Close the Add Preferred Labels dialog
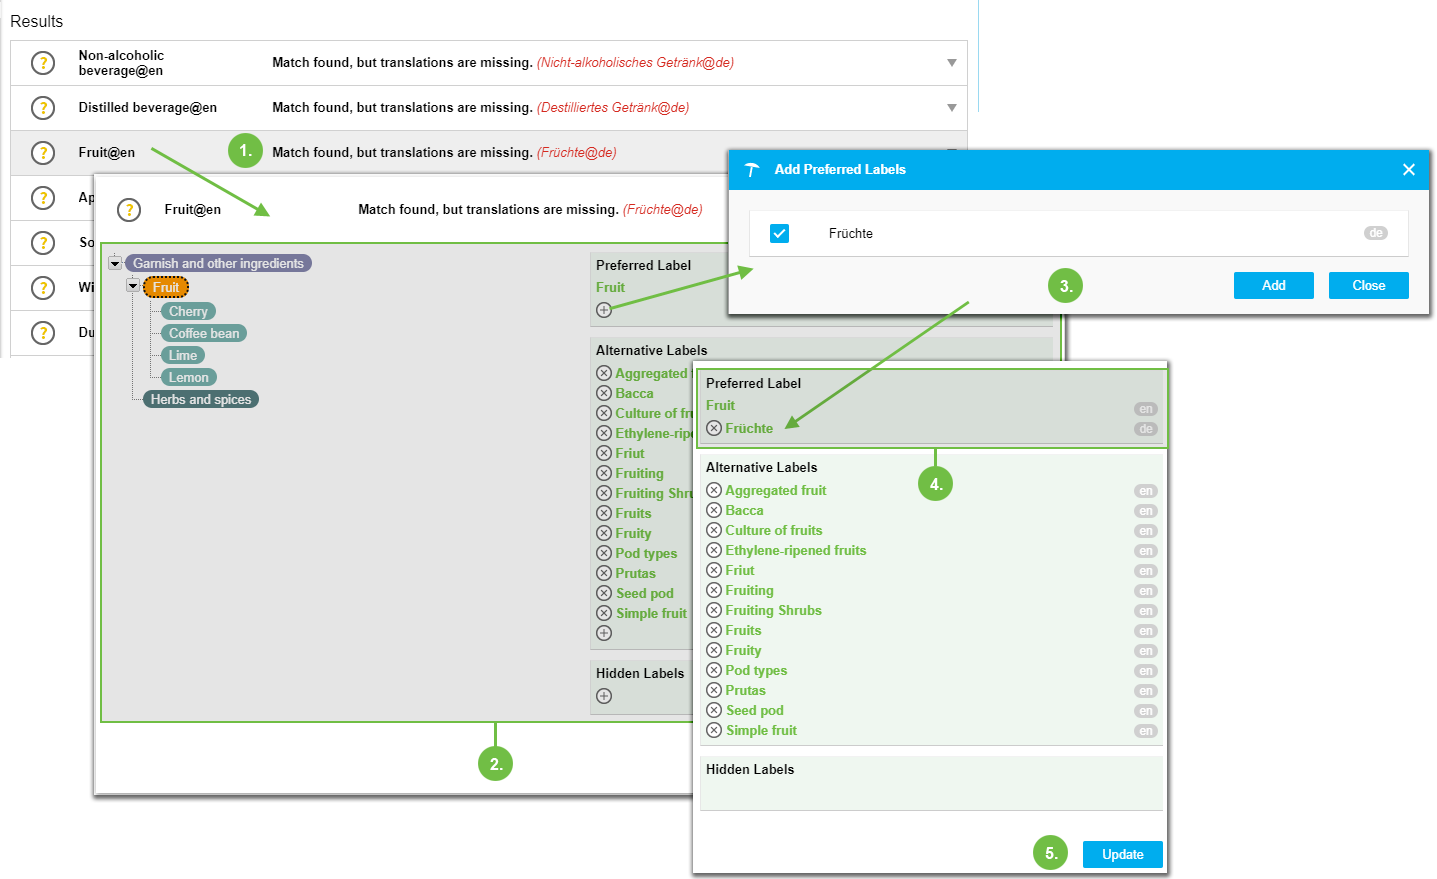This screenshot has width=1437, height=879. click(x=1408, y=170)
